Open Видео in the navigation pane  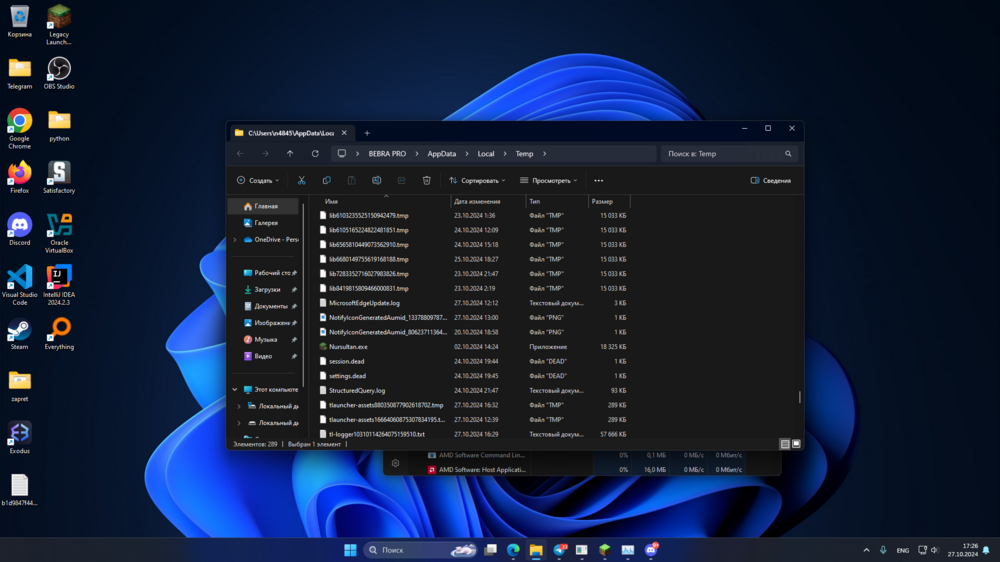(x=263, y=356)
